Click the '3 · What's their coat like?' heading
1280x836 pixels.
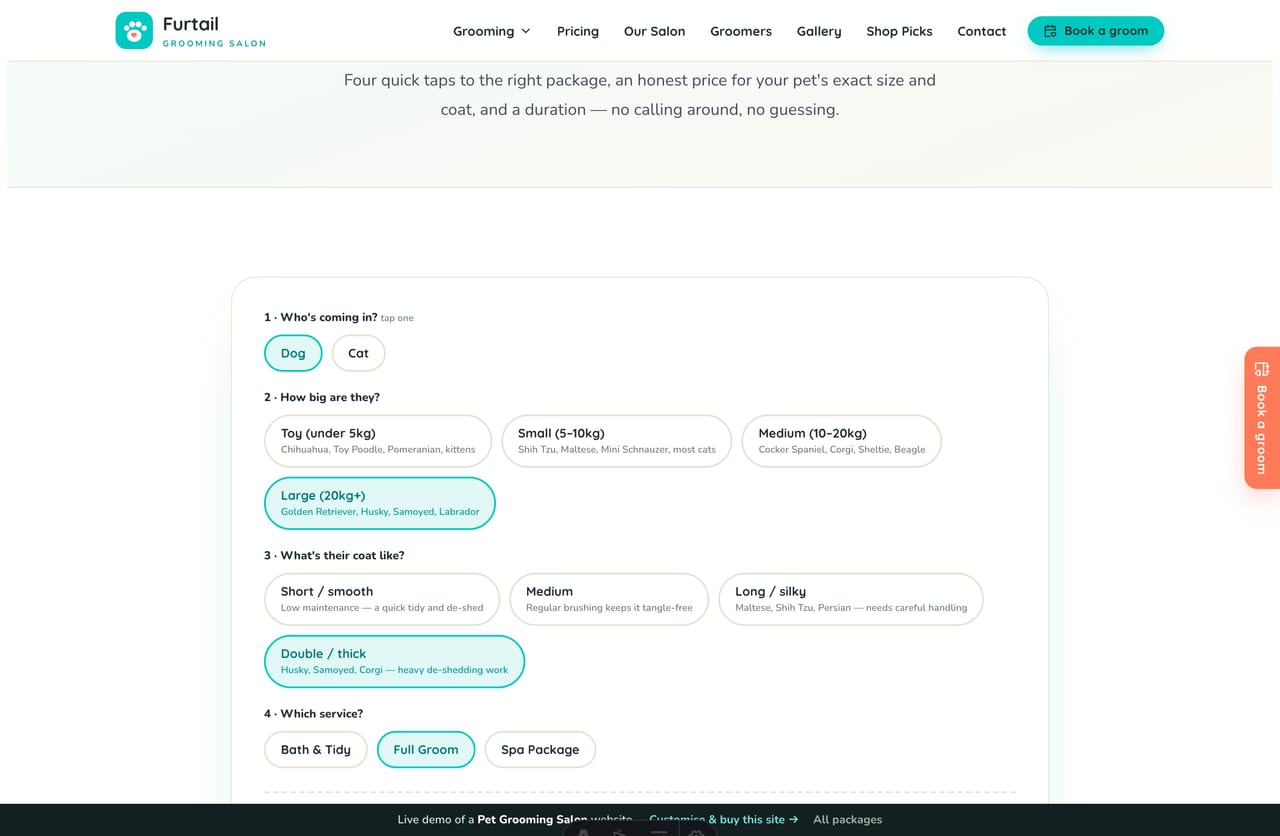334,555
